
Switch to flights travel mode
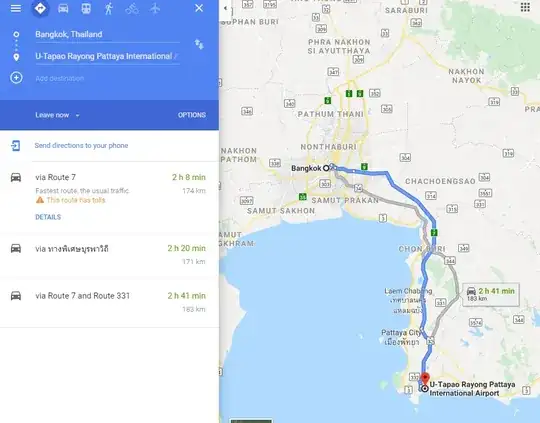tap(155, 8)
